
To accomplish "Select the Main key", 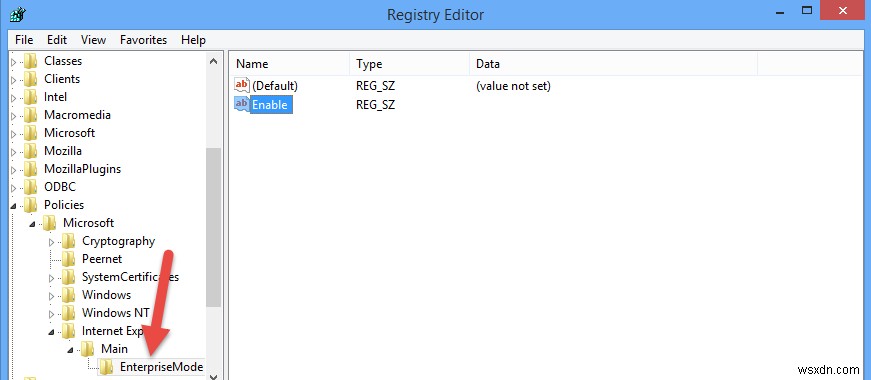I will click(x=114, y=349).
